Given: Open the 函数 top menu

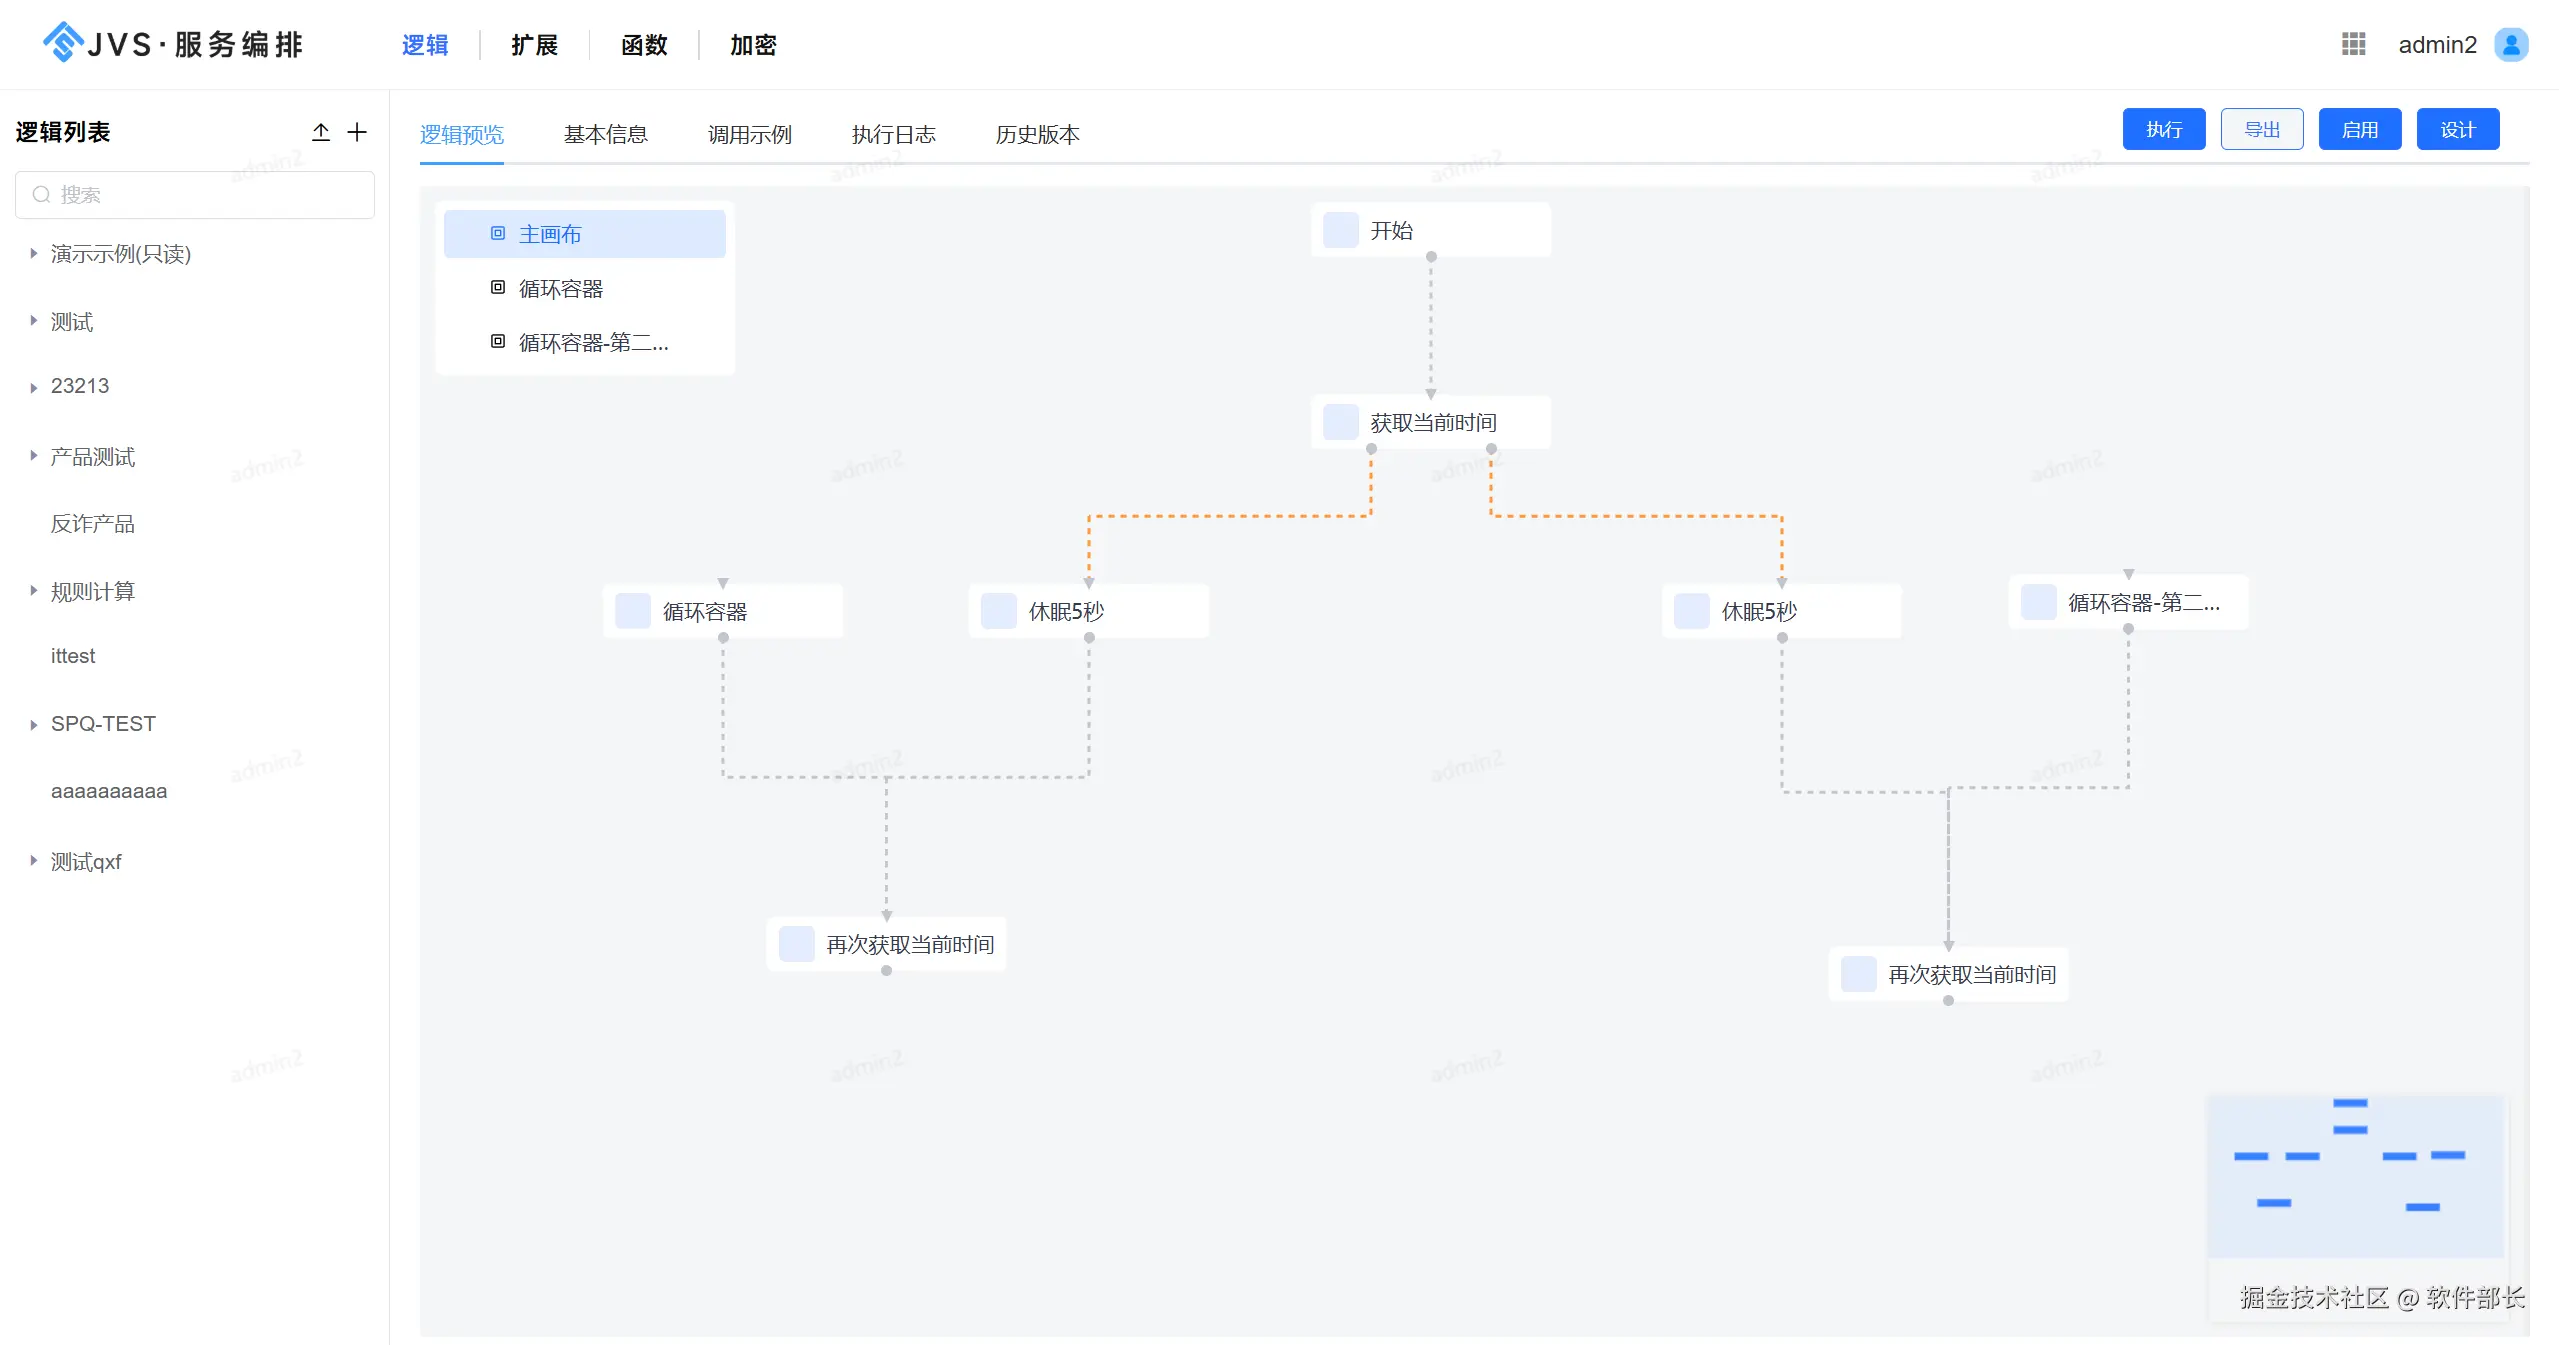Looking at the screenshot, I should point(643,45).
